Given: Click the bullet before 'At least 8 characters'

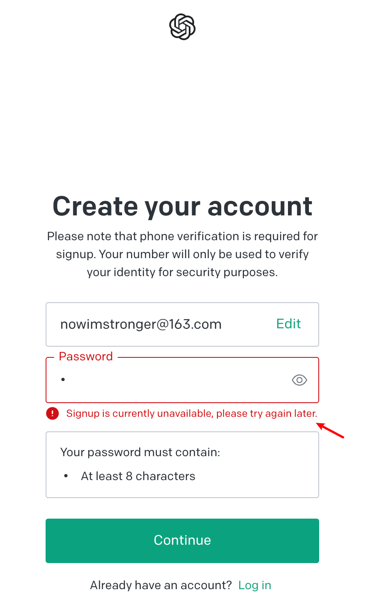Looking at the screenshot, I should click(66, 476).
